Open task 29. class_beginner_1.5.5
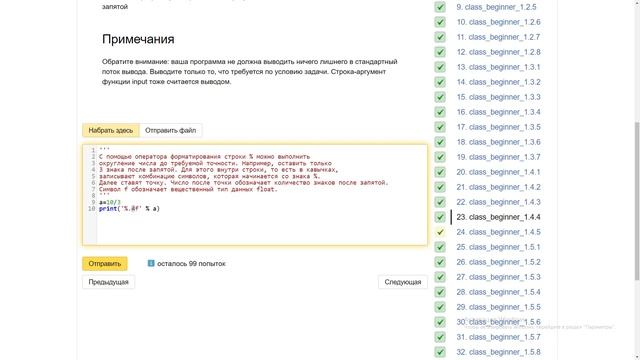Screen dimensions: 640x360 498,307
